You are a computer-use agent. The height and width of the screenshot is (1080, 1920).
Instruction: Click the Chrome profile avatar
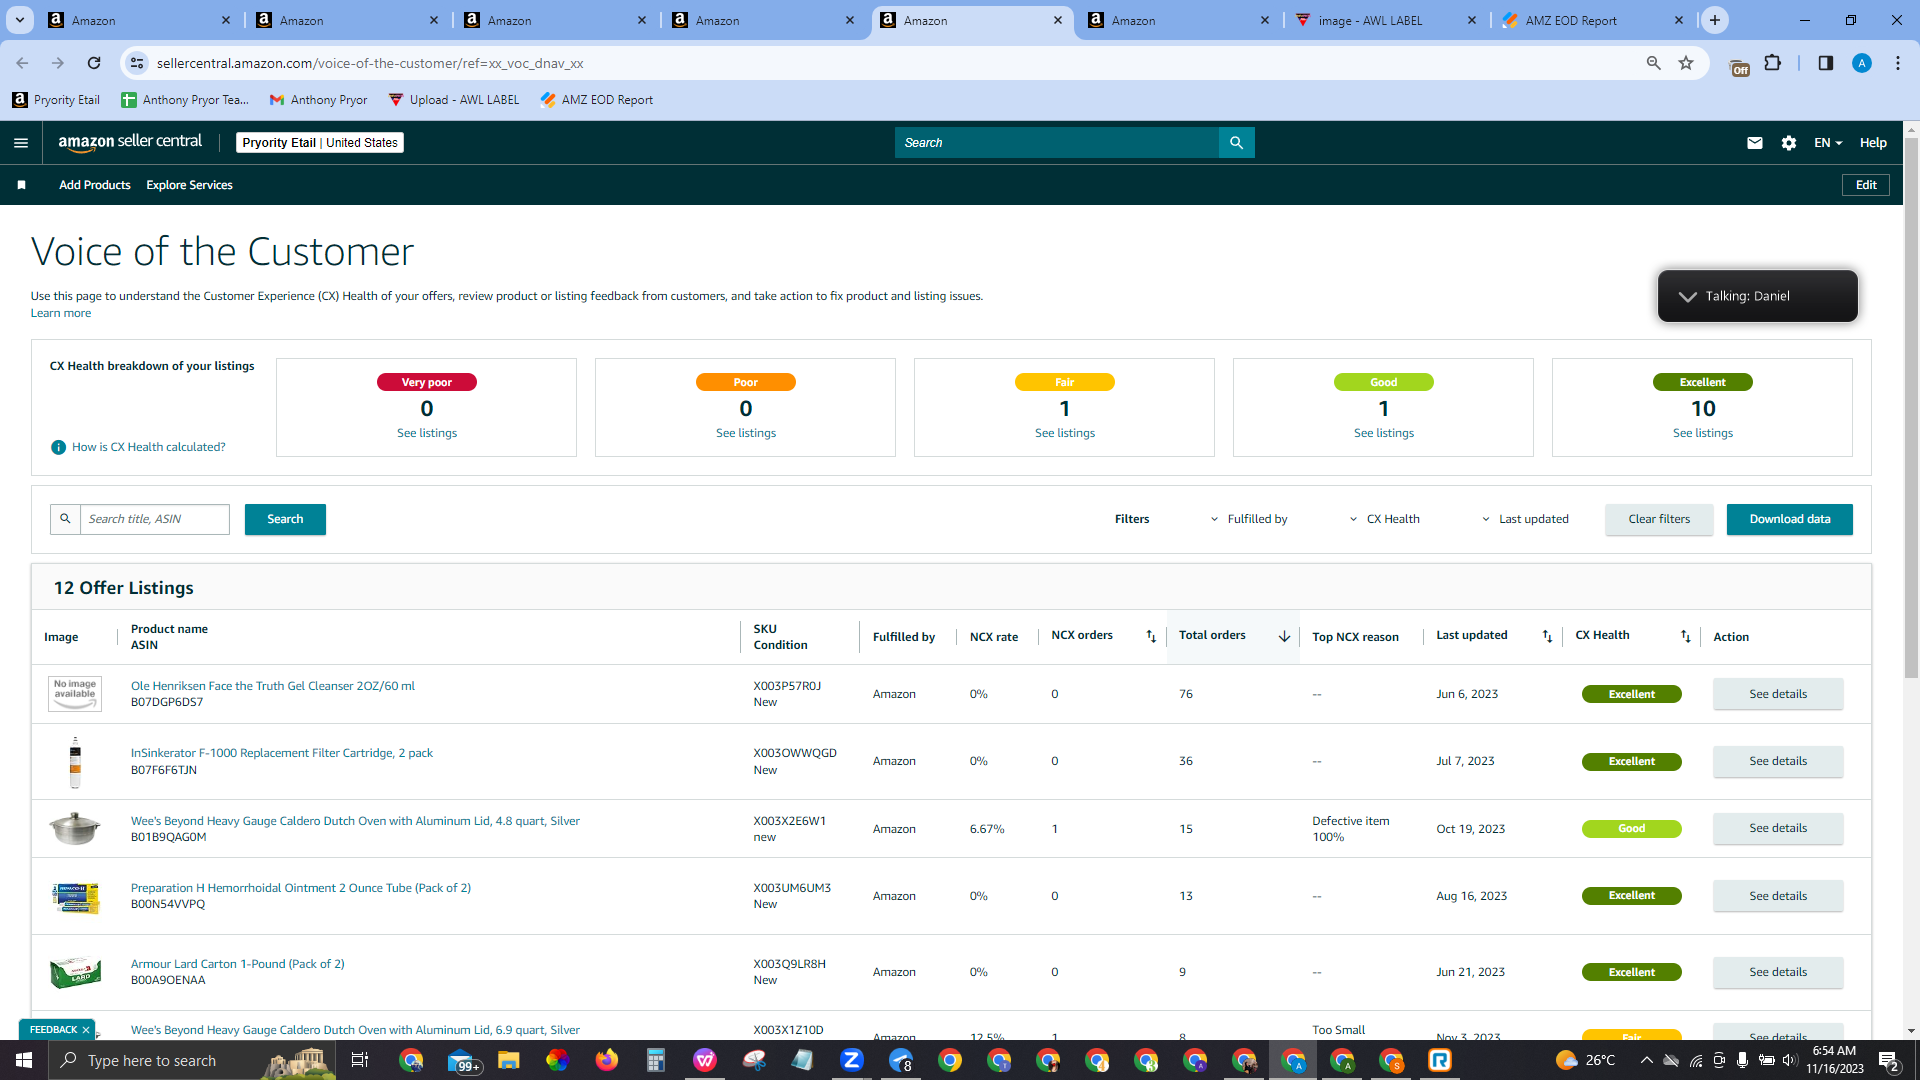[x=1862, y=63]
